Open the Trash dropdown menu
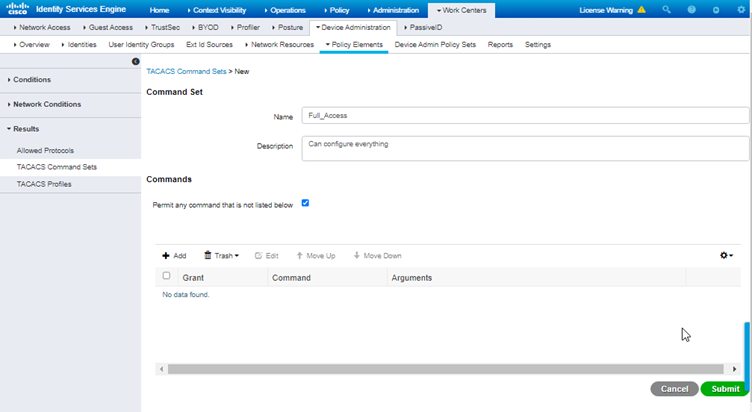The height and width of the screenshot is (412, 752). (x=221, y=256)
